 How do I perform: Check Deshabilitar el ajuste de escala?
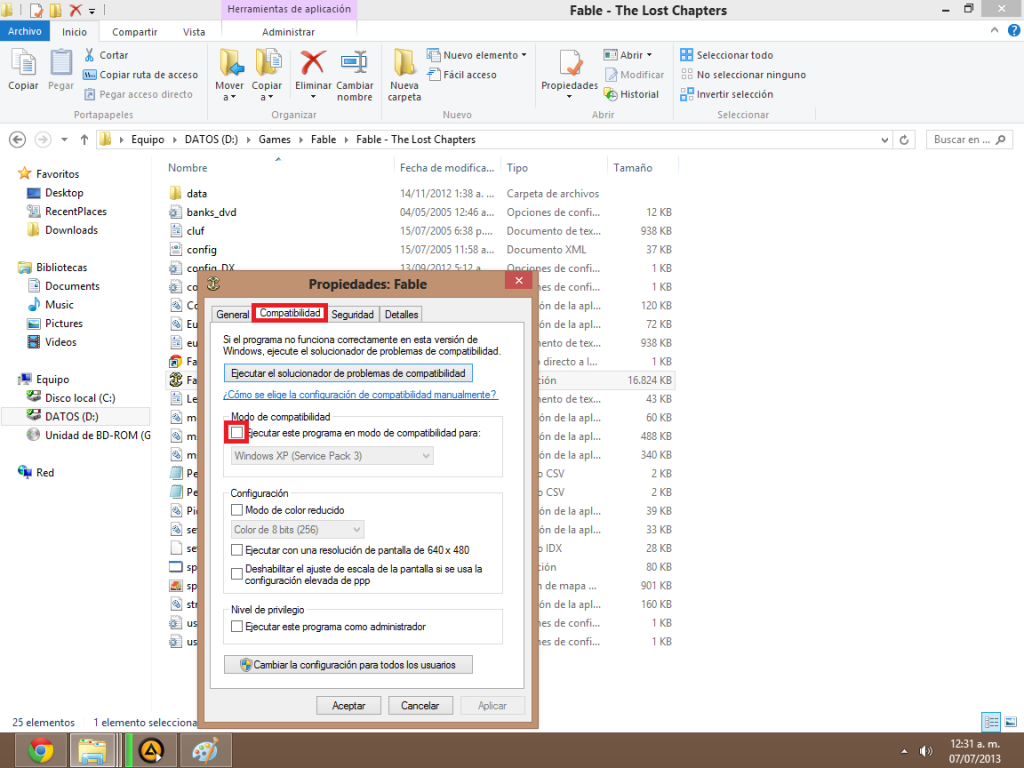pyautogui.click(x=237, y=574)
